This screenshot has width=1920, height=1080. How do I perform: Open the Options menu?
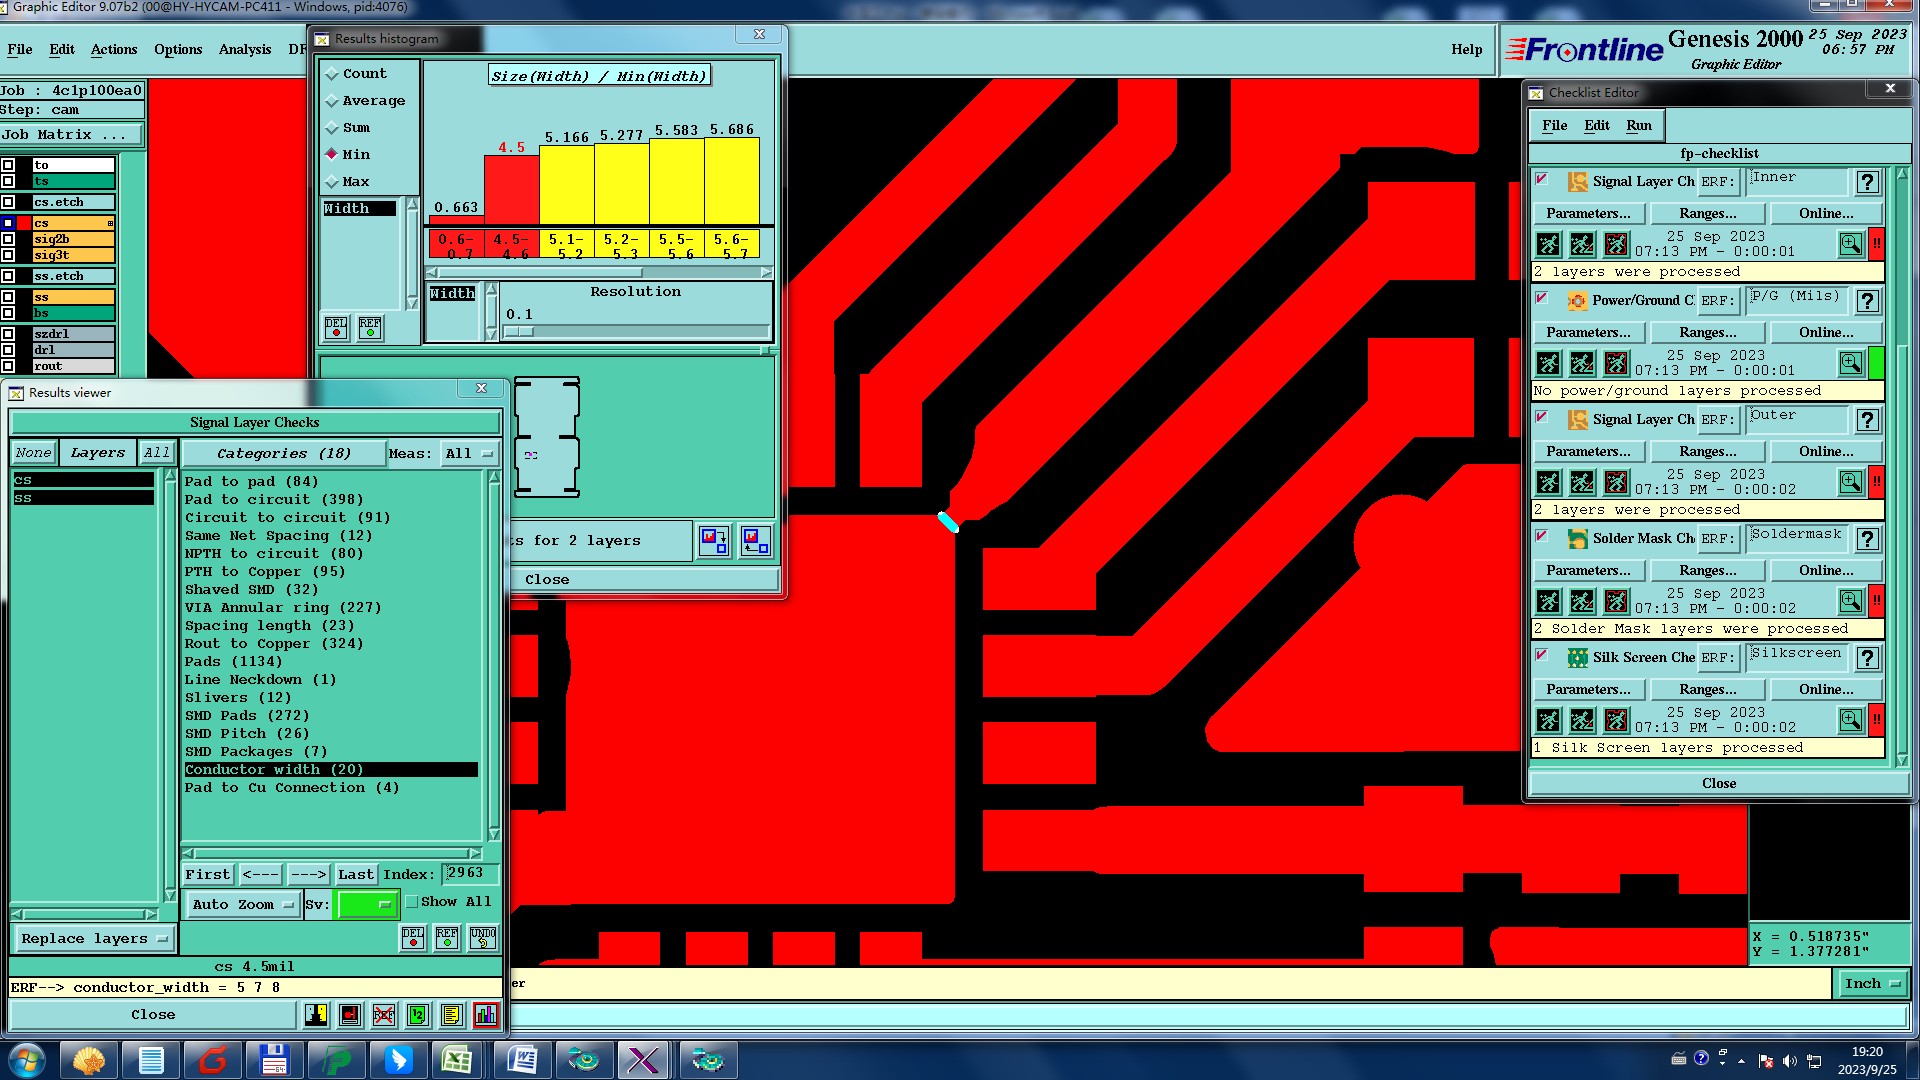tap(178, 49)
